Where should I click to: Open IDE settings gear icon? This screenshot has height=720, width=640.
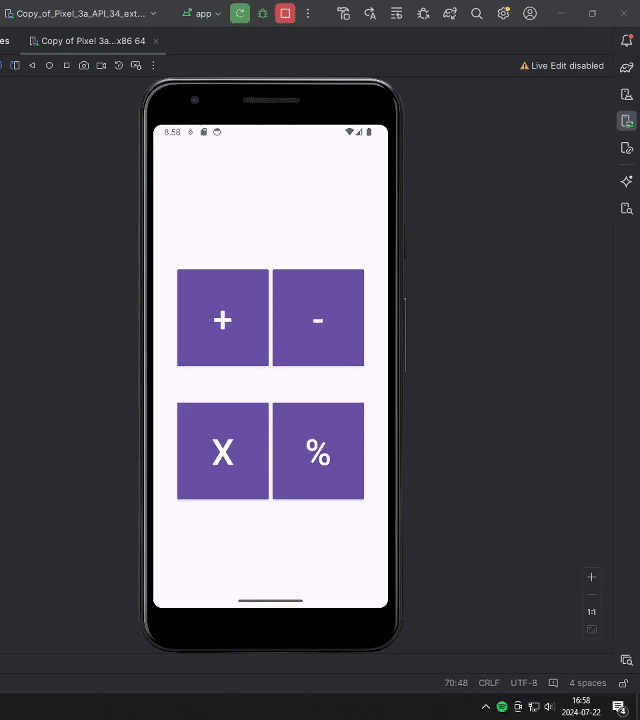tap(503, 14)
